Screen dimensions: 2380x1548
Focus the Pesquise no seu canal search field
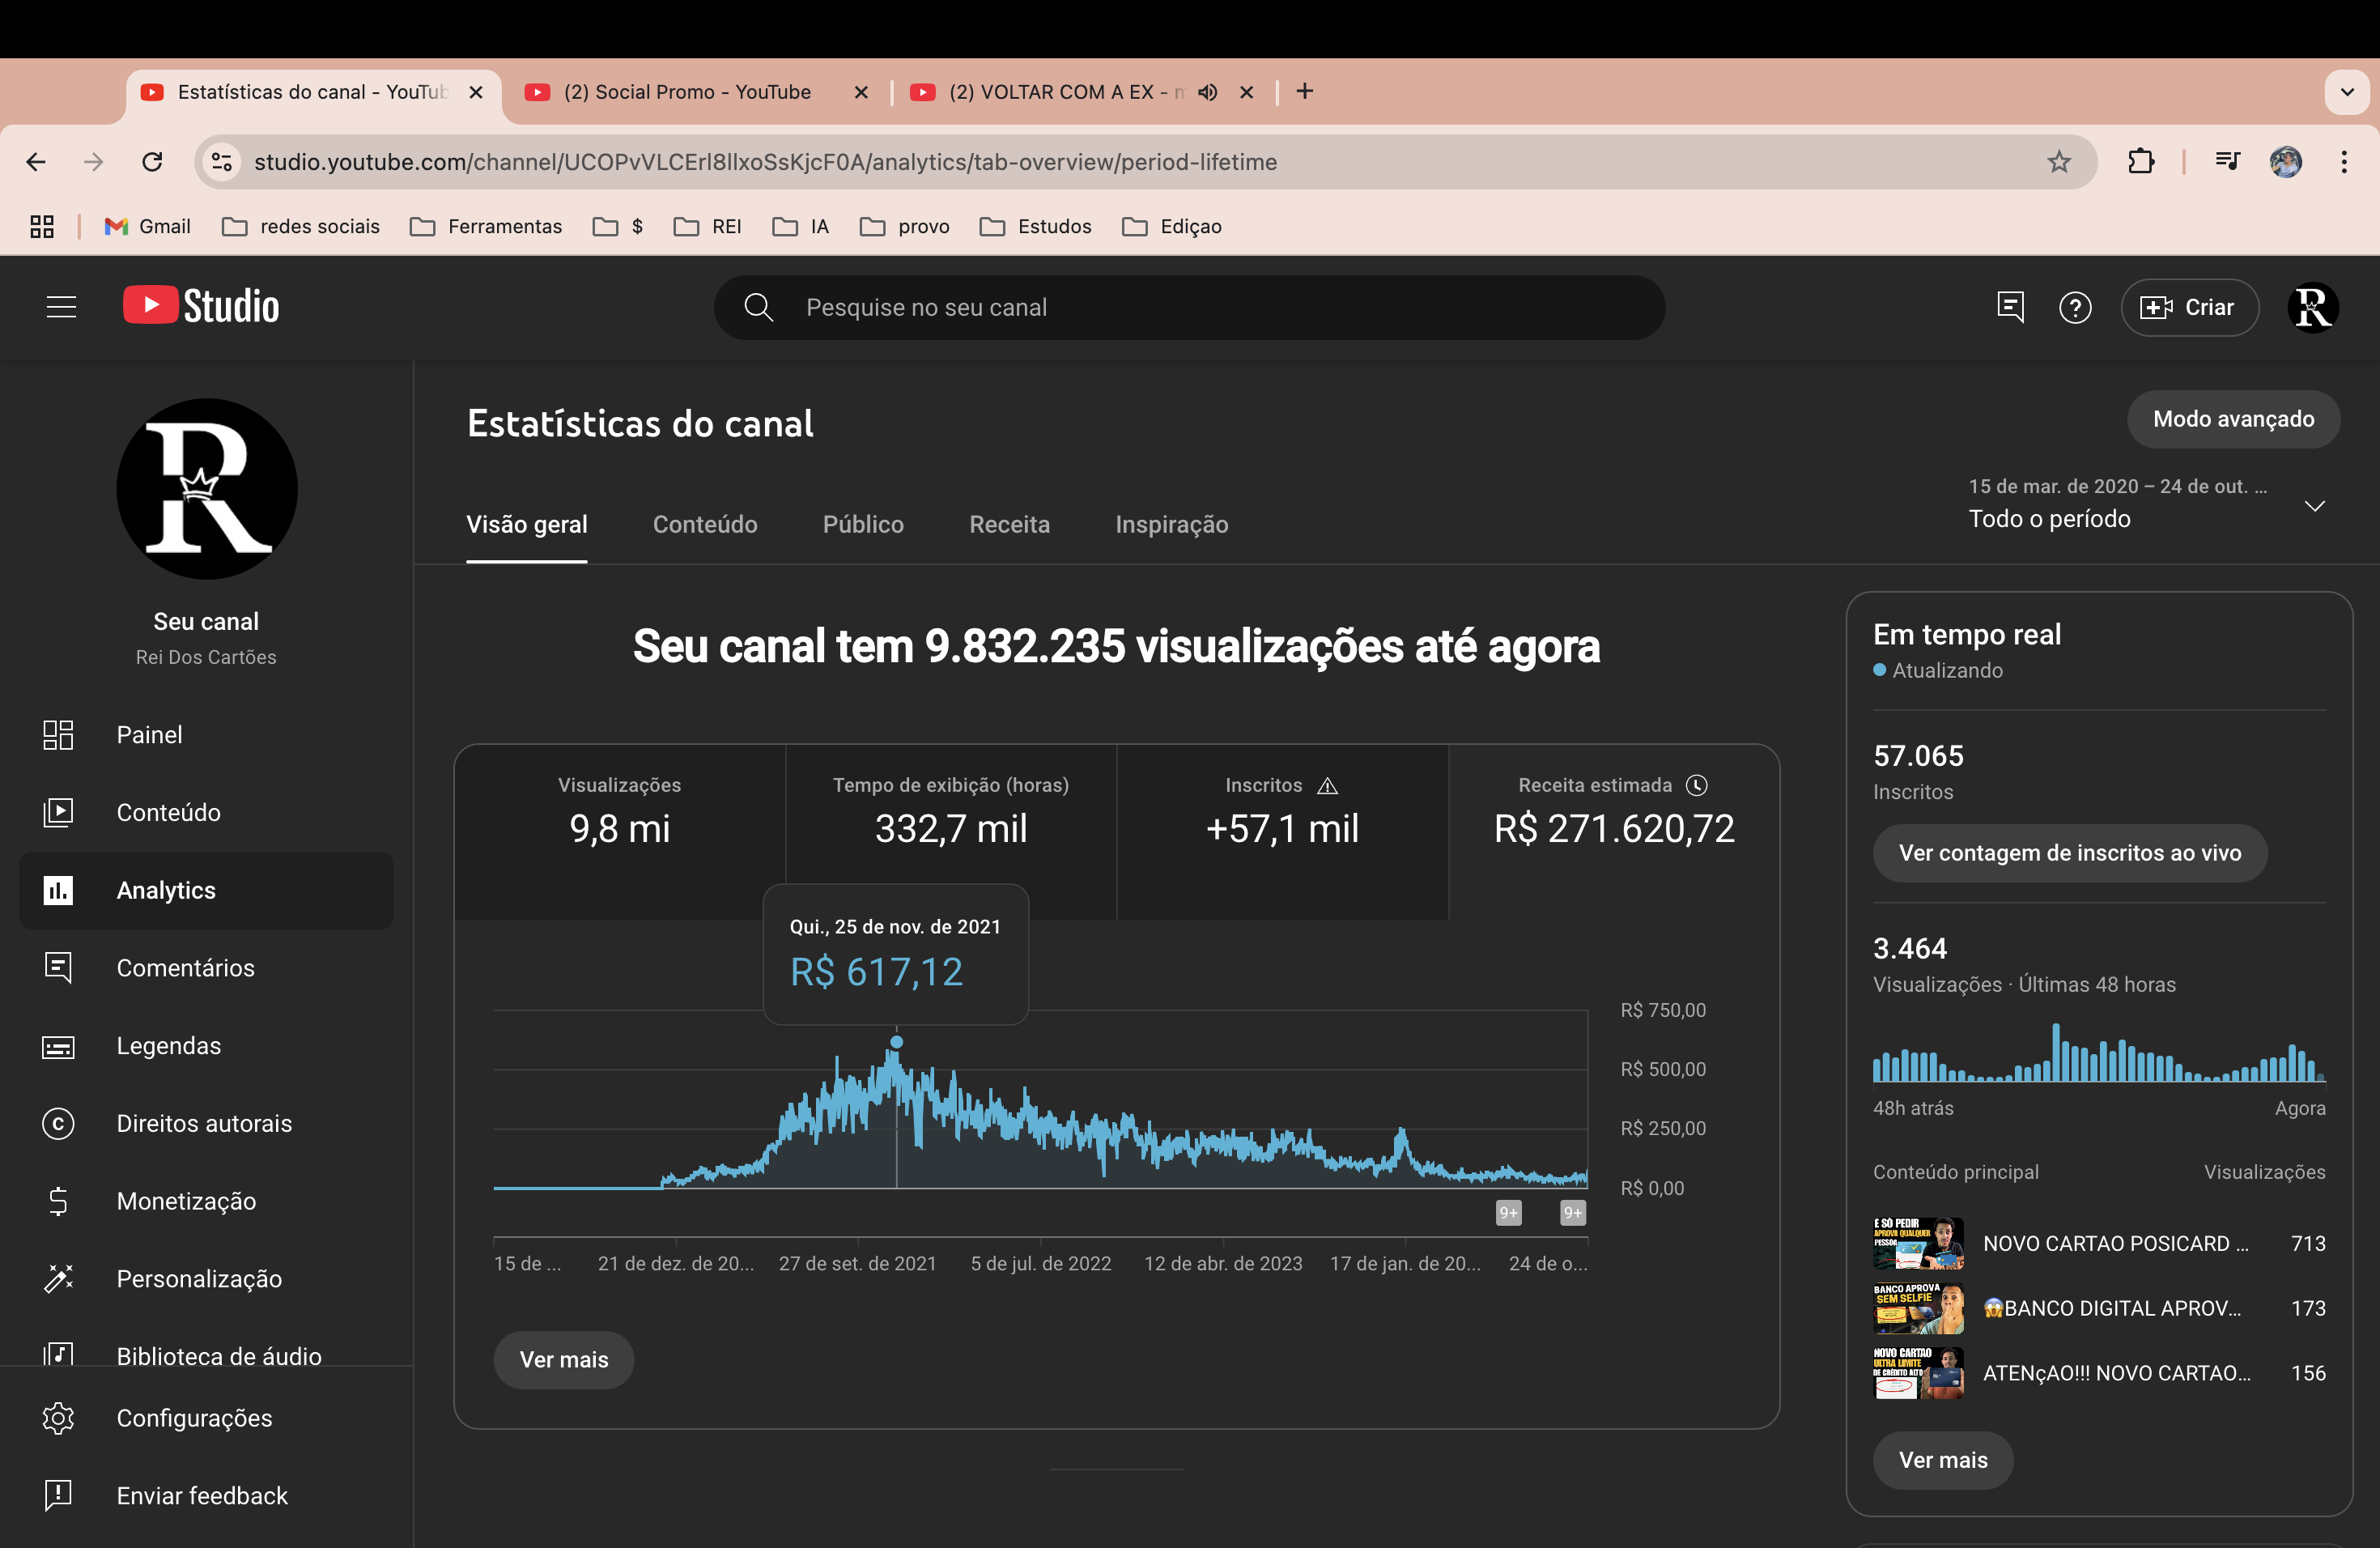click(1189, 307)
